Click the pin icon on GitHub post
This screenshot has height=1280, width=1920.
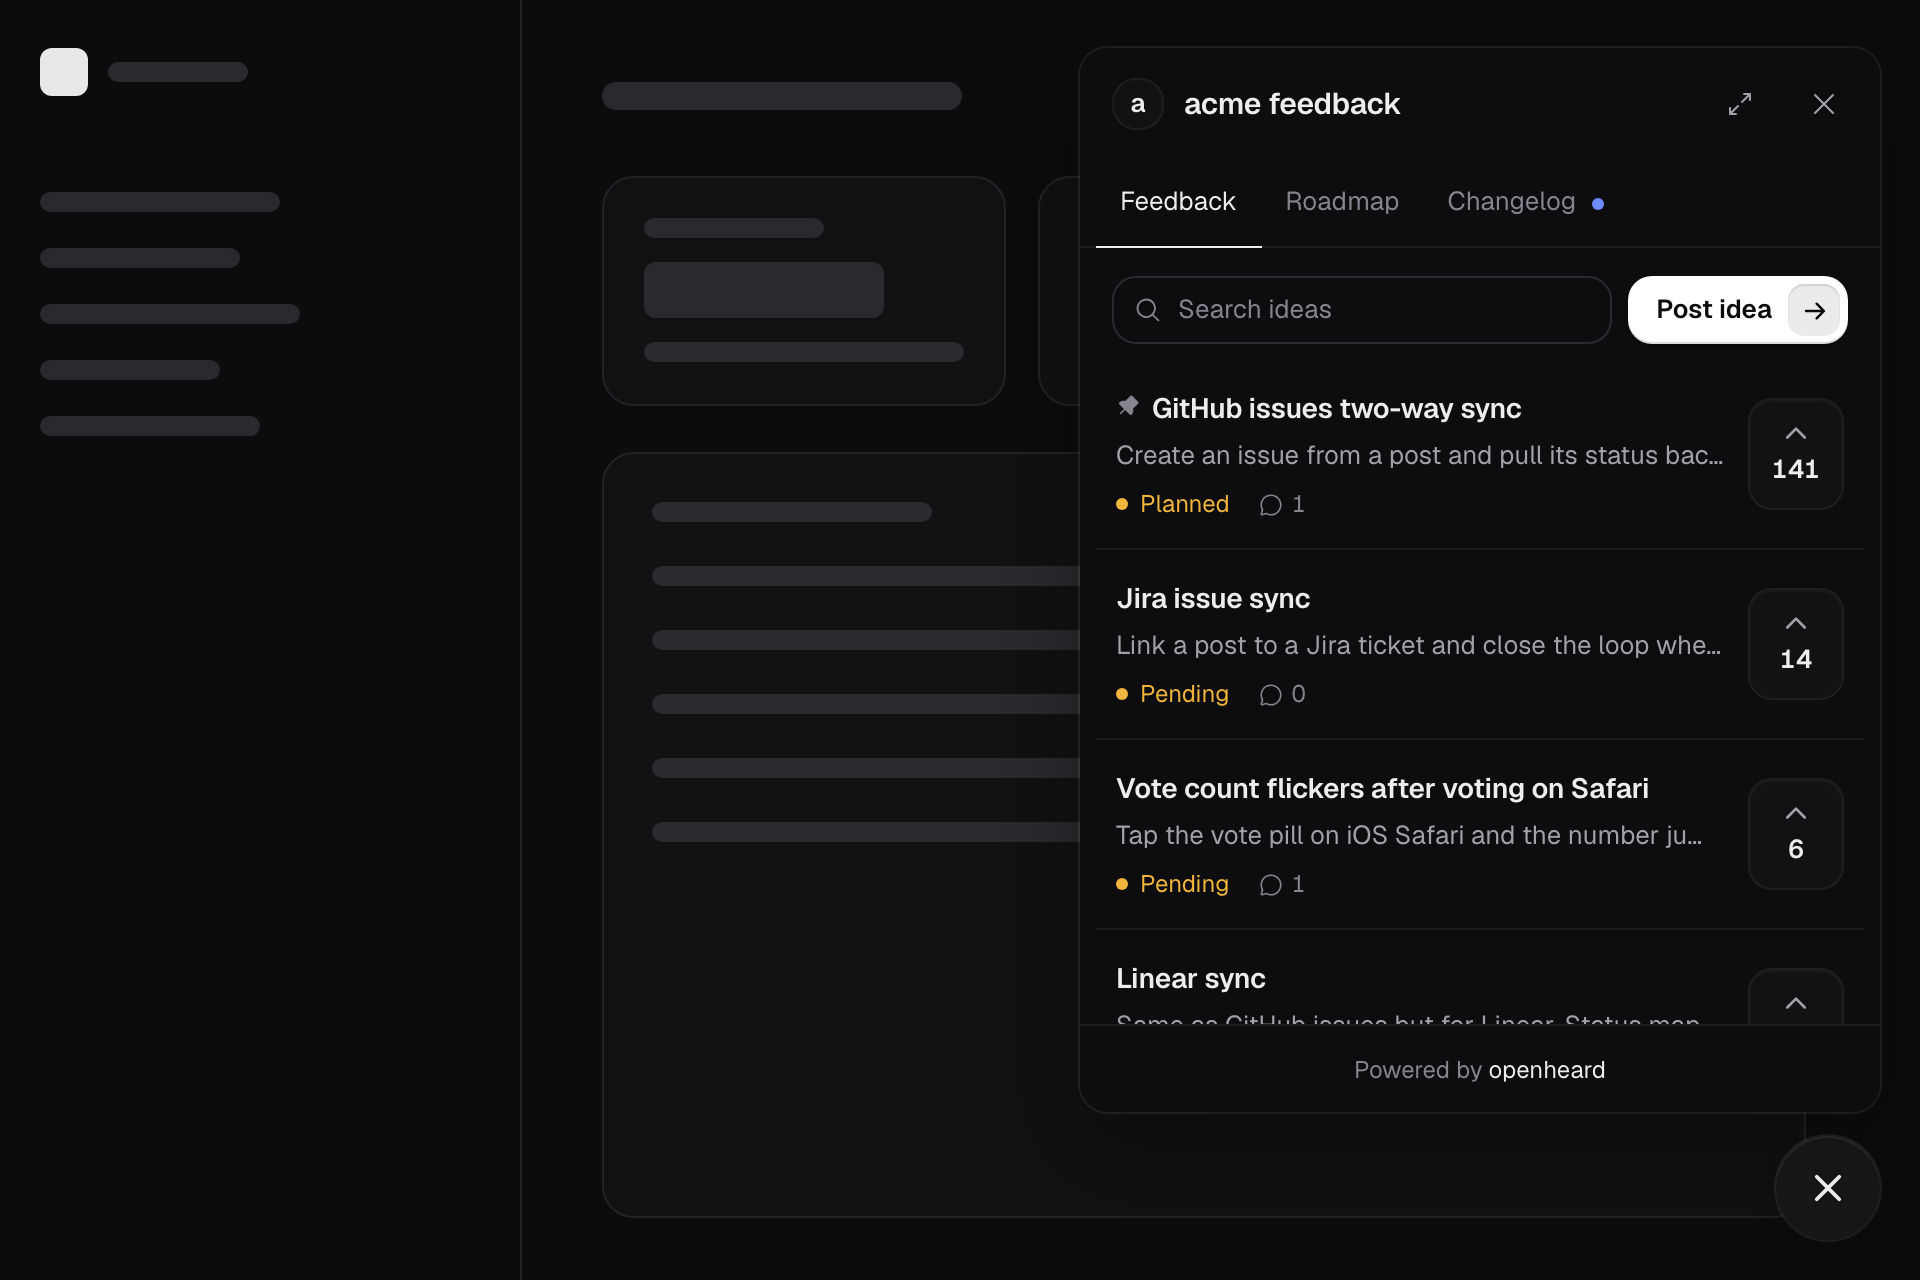1128,406
